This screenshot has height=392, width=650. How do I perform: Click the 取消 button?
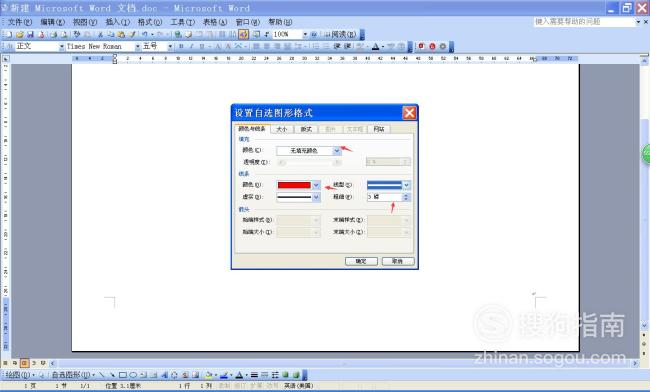point(398,261)
